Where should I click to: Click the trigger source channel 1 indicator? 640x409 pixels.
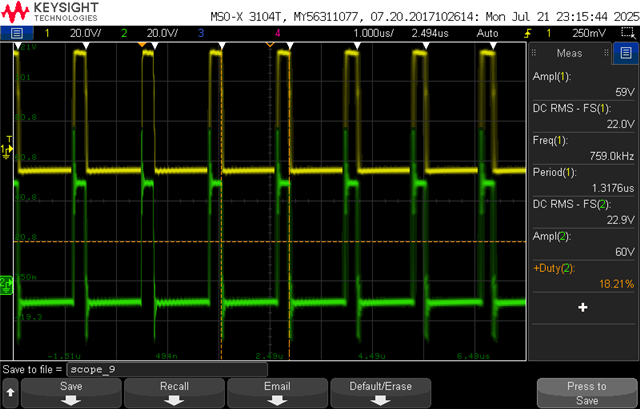(x=549, y=33)
